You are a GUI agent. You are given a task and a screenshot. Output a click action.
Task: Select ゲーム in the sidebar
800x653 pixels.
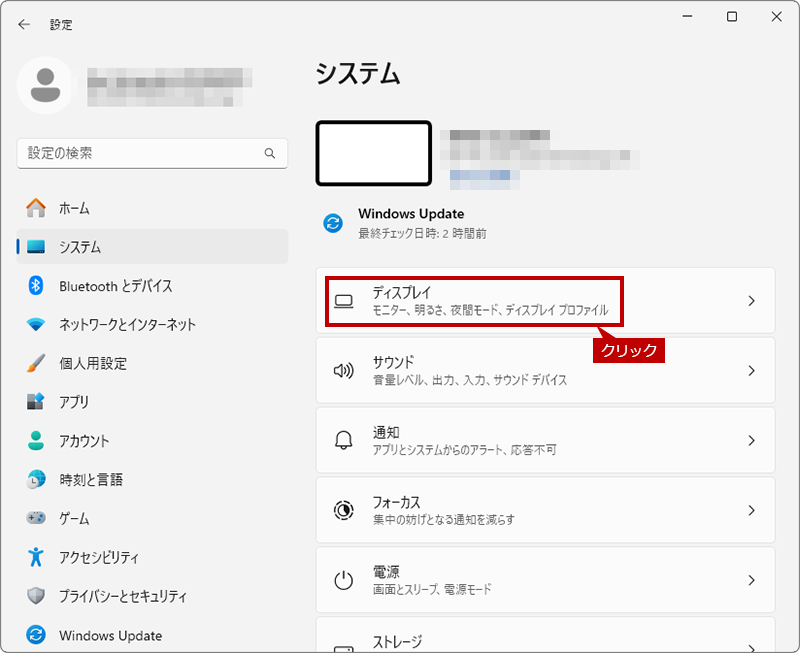point(153,518)
